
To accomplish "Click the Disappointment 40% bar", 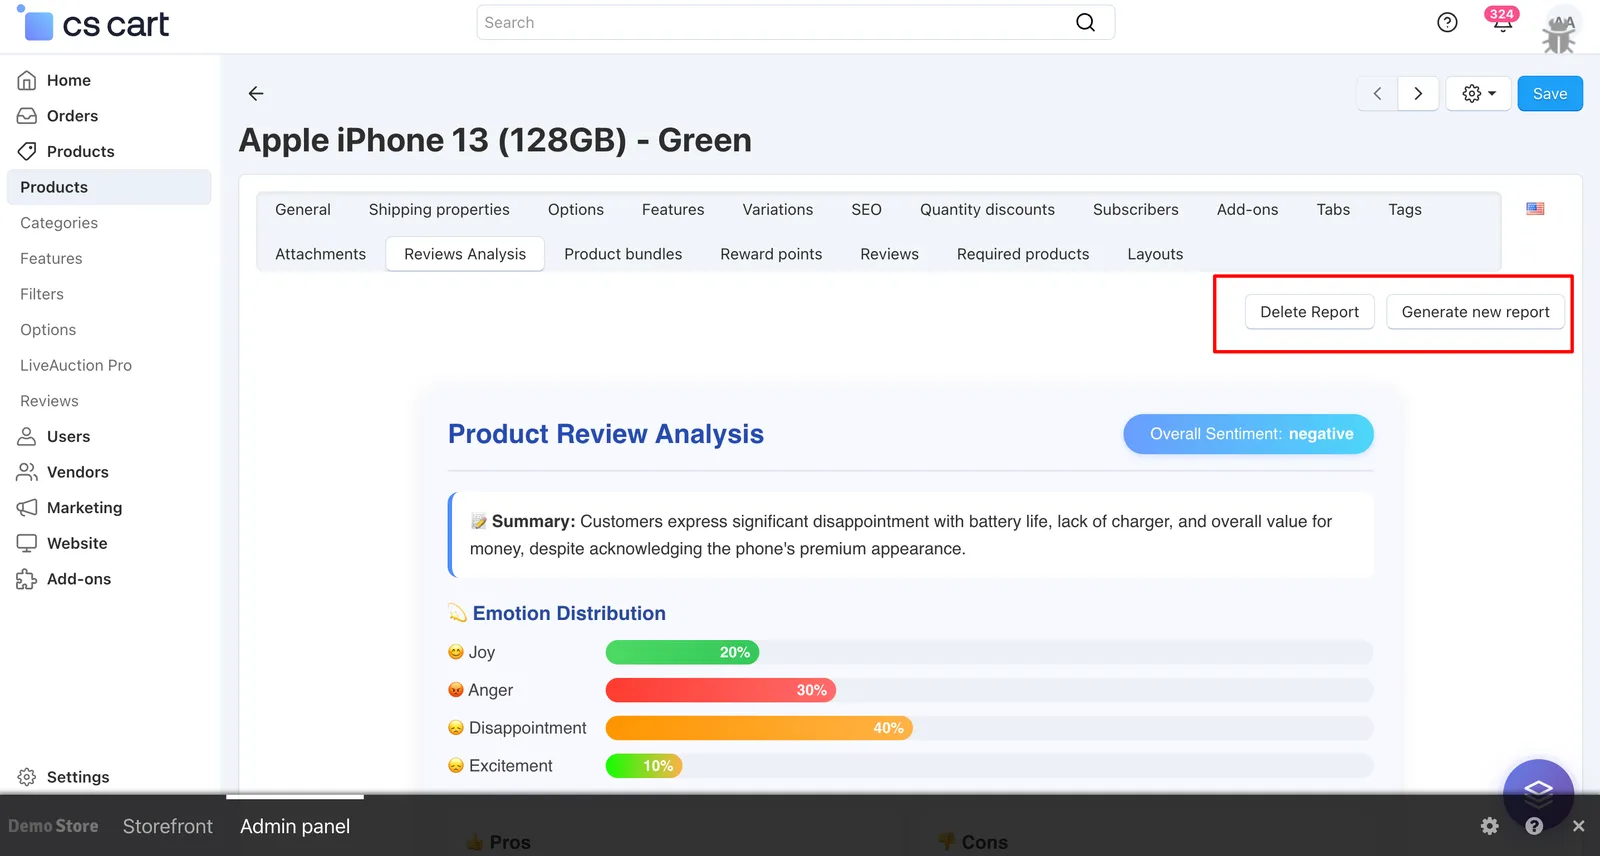I will pos(759,728).
